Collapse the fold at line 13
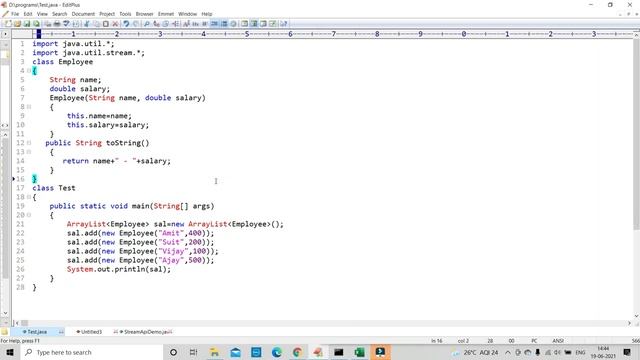Screen dimensions: 640x360 coord(29,152)
